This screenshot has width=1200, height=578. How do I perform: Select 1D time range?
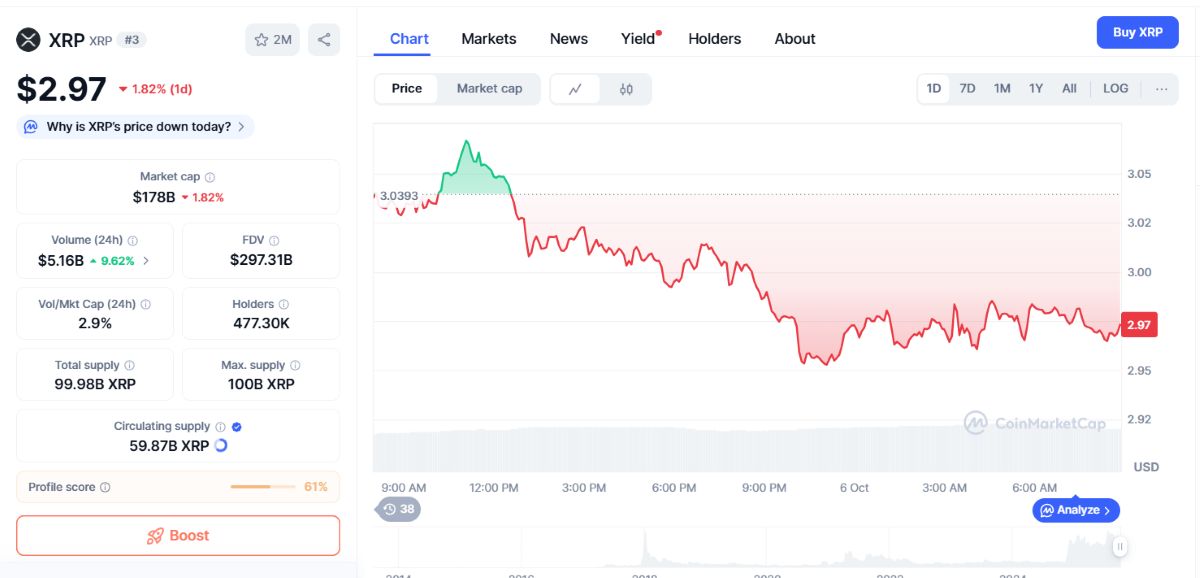[x=934, y=89]
